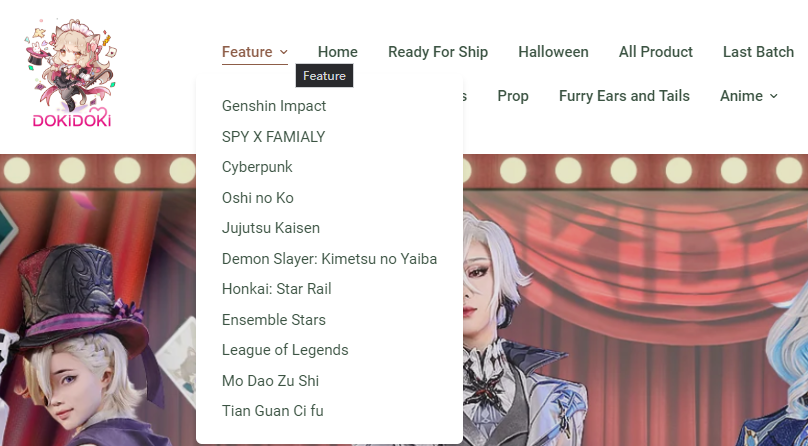
Task: Select SPY X FAMIALY entry
Action: pos(273,137)
